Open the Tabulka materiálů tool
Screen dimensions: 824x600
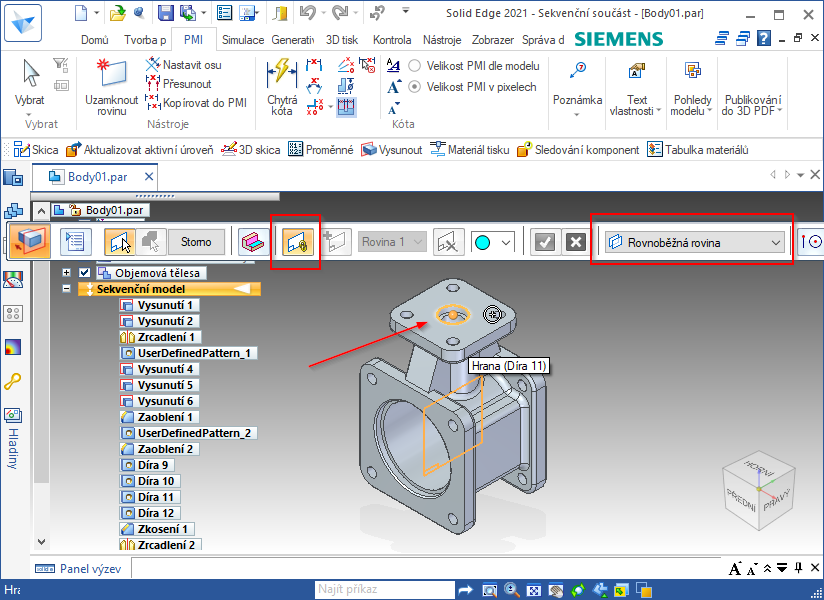coord(698,150)
